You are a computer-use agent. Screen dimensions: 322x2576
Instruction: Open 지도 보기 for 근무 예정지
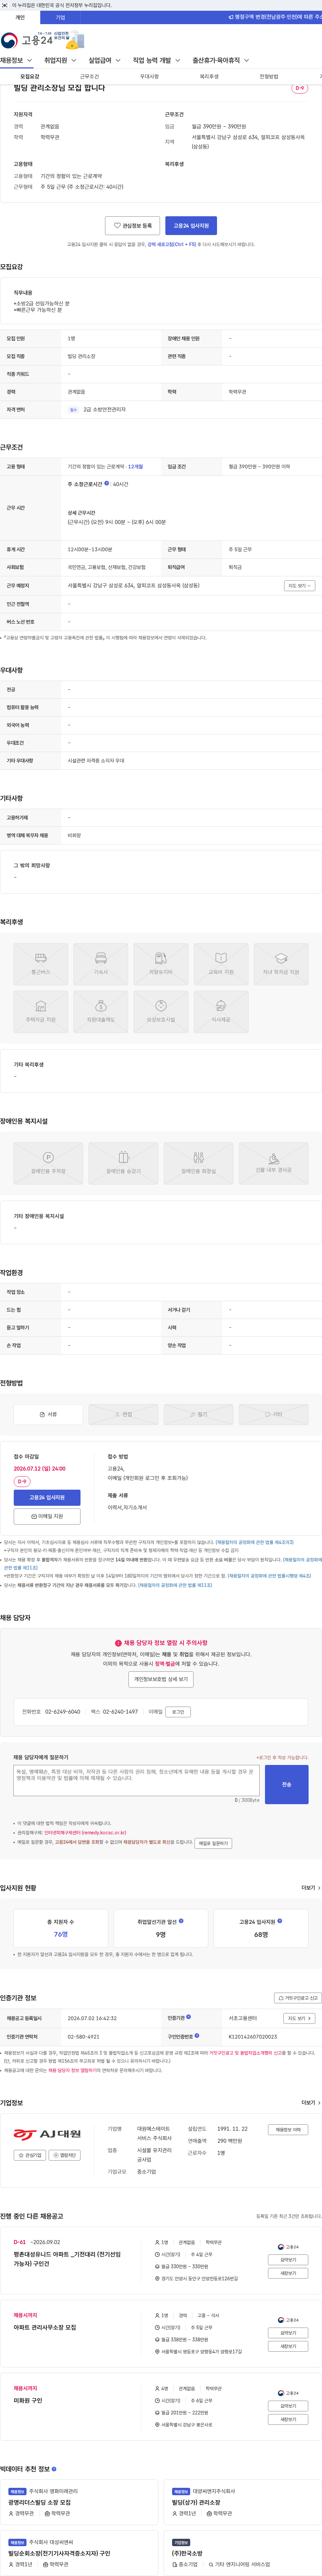click(x=299, y=586)
